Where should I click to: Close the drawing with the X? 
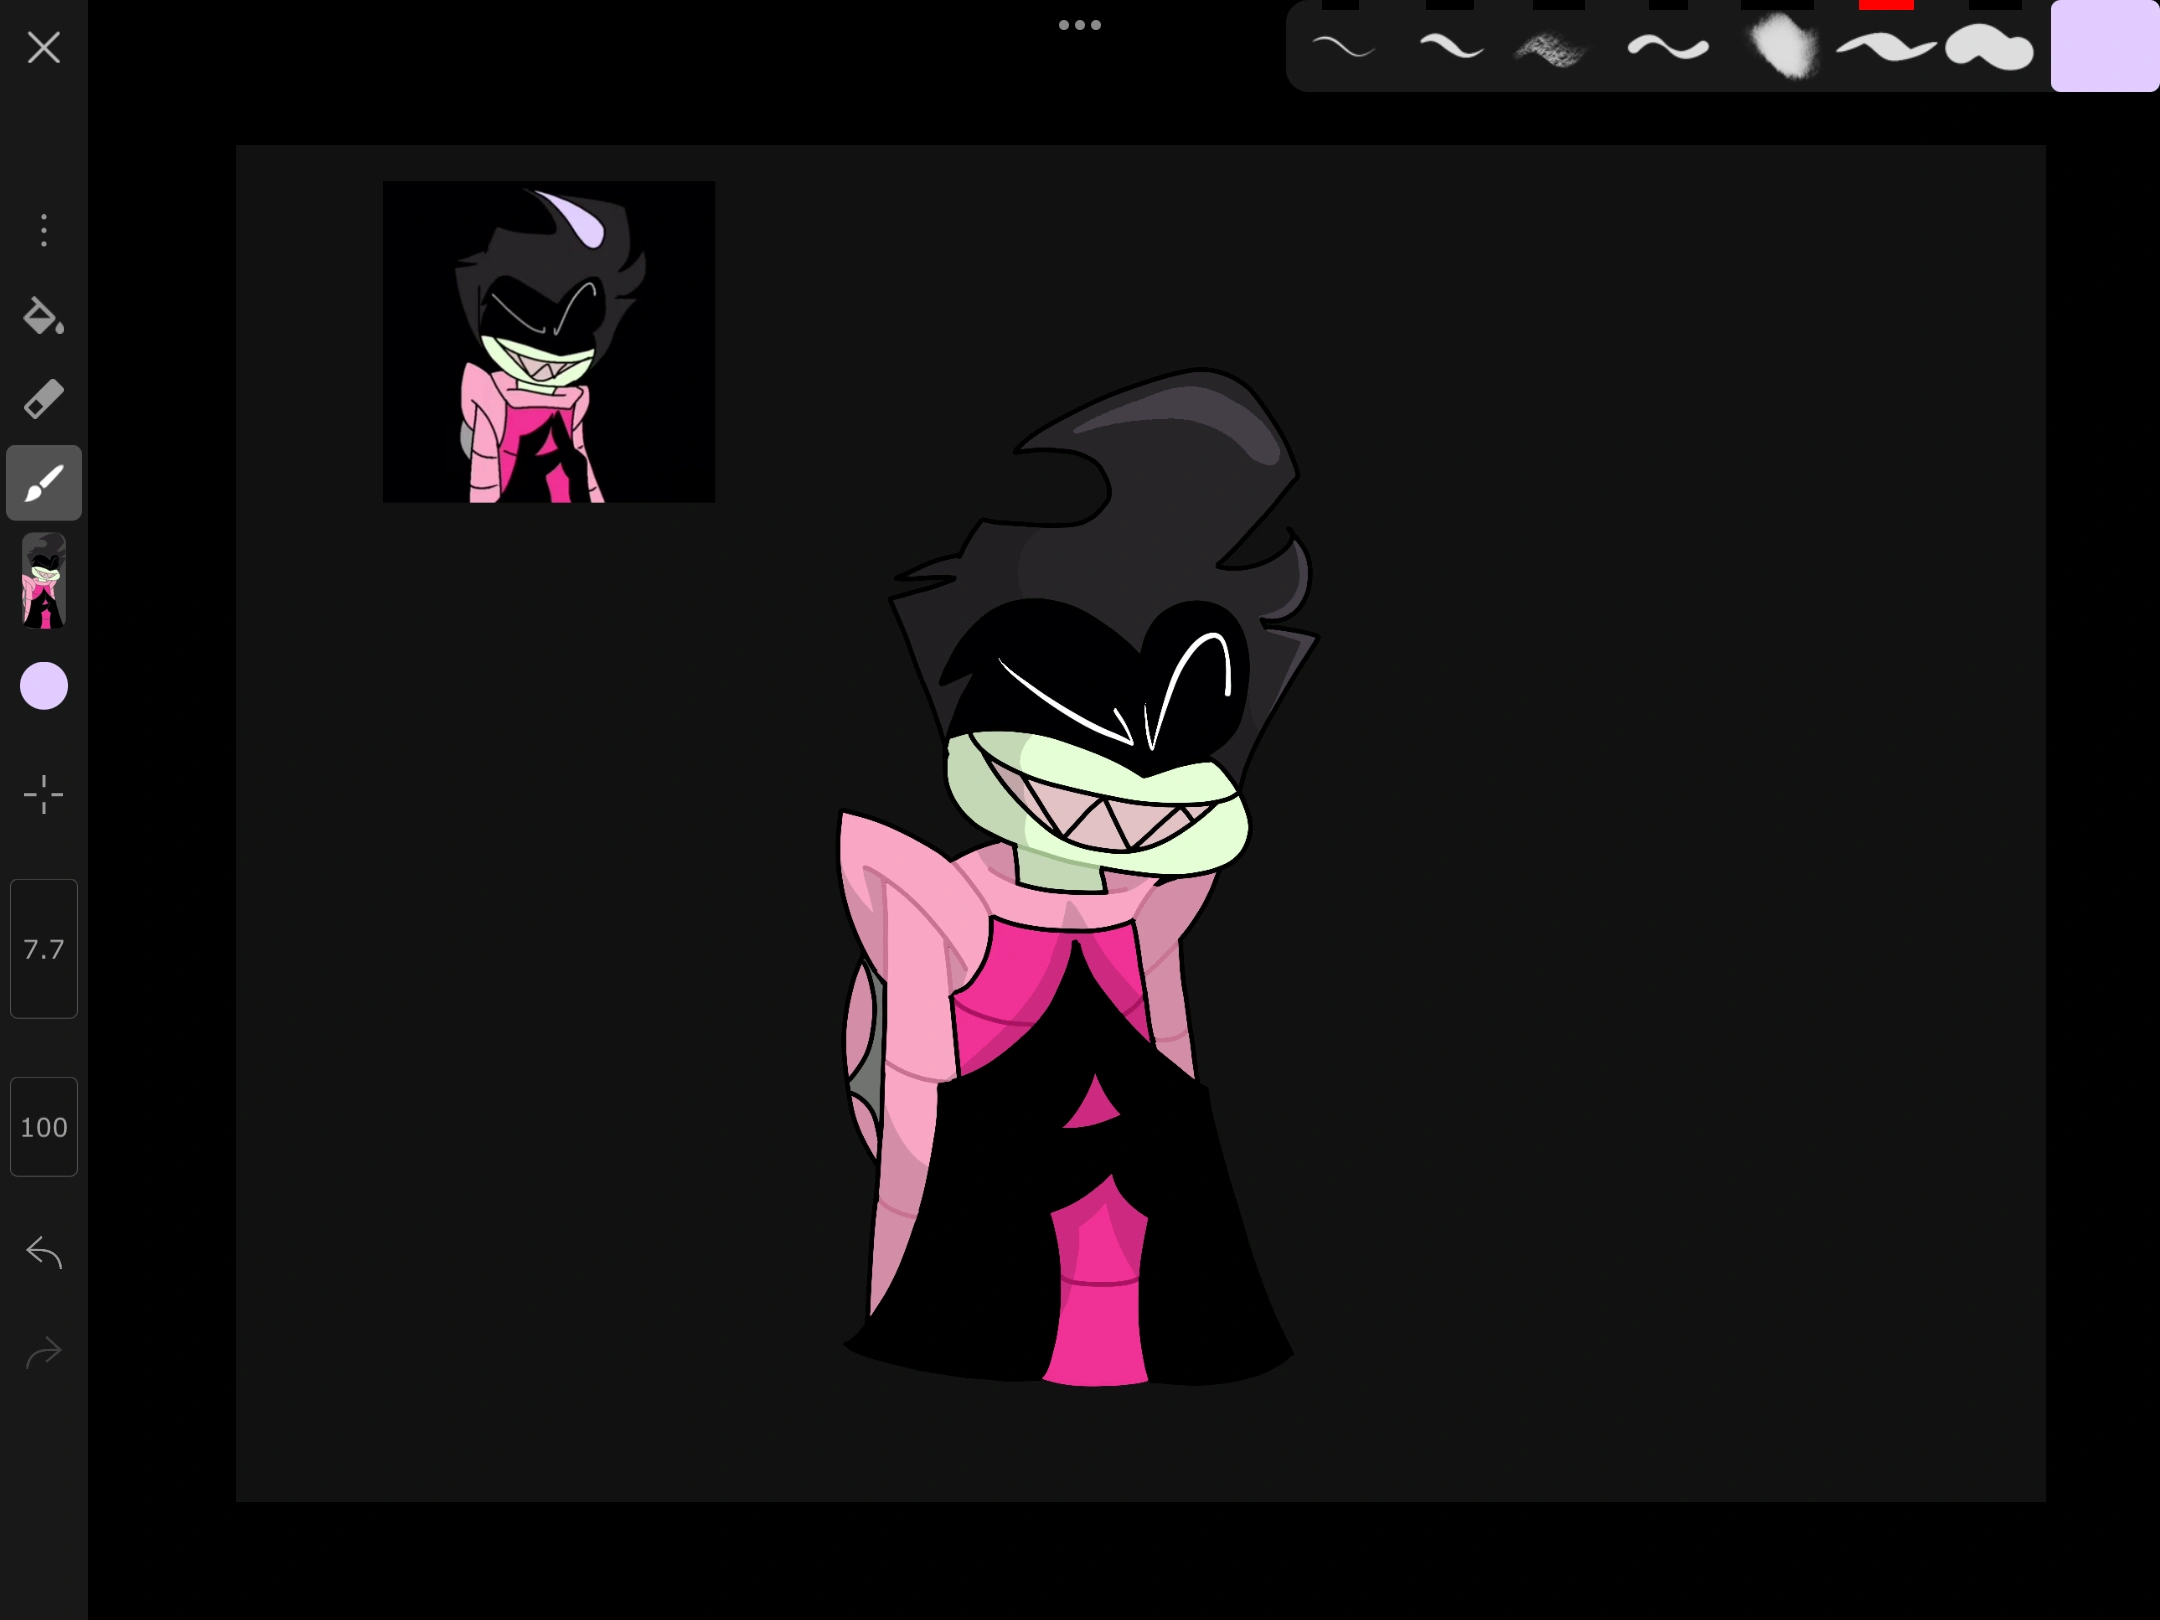44,47
